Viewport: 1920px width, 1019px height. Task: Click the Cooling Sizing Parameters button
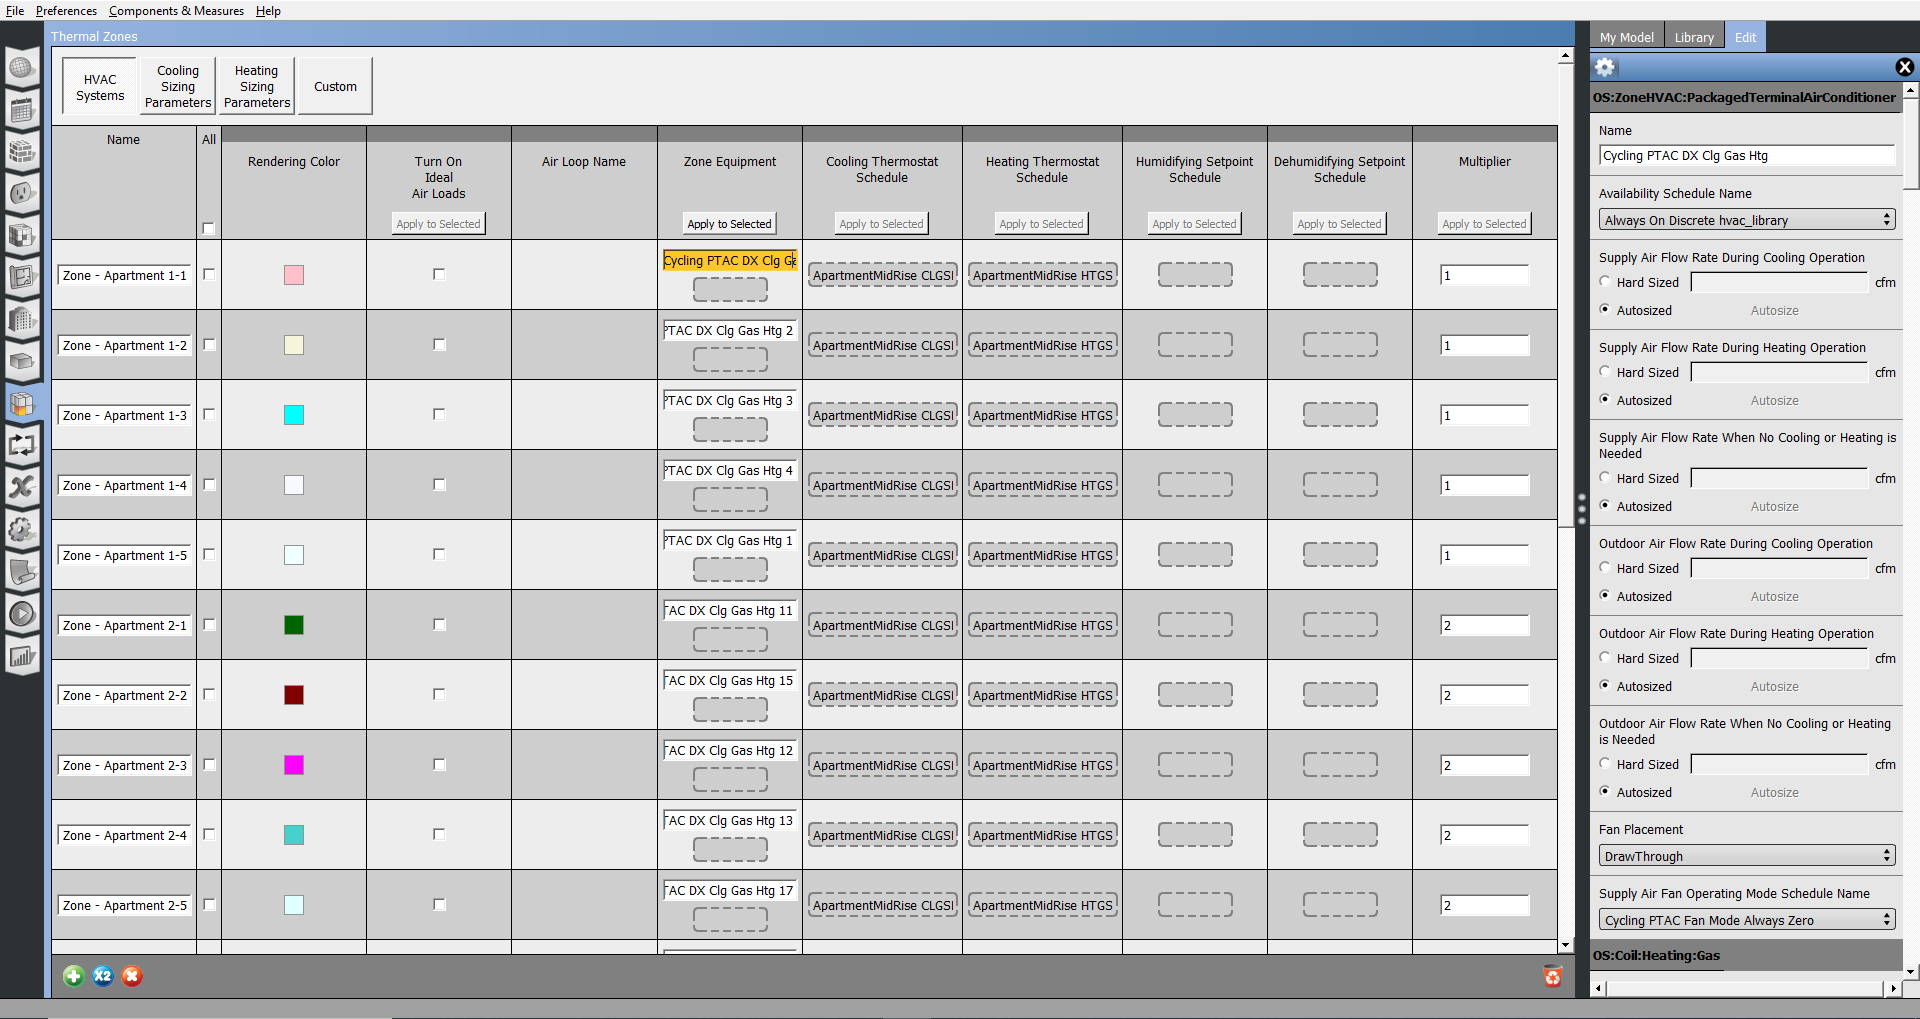click(x=178, y=87)
